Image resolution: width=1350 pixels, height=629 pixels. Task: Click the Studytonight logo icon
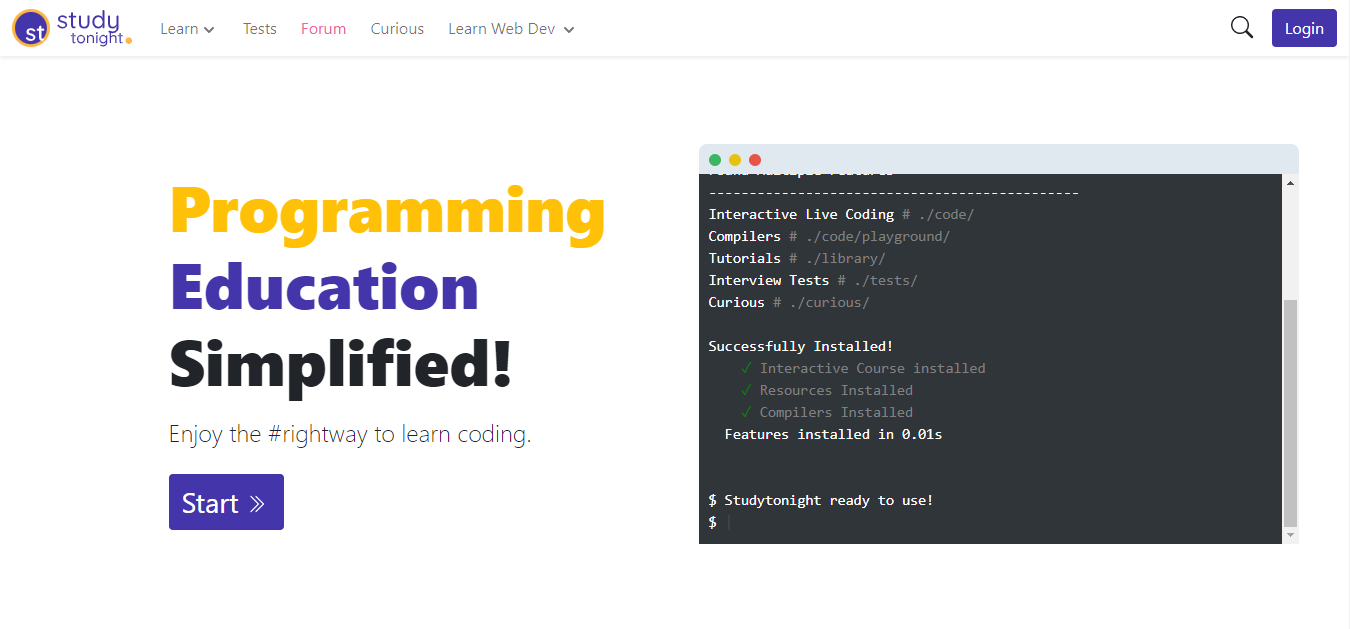pos(32,28)
